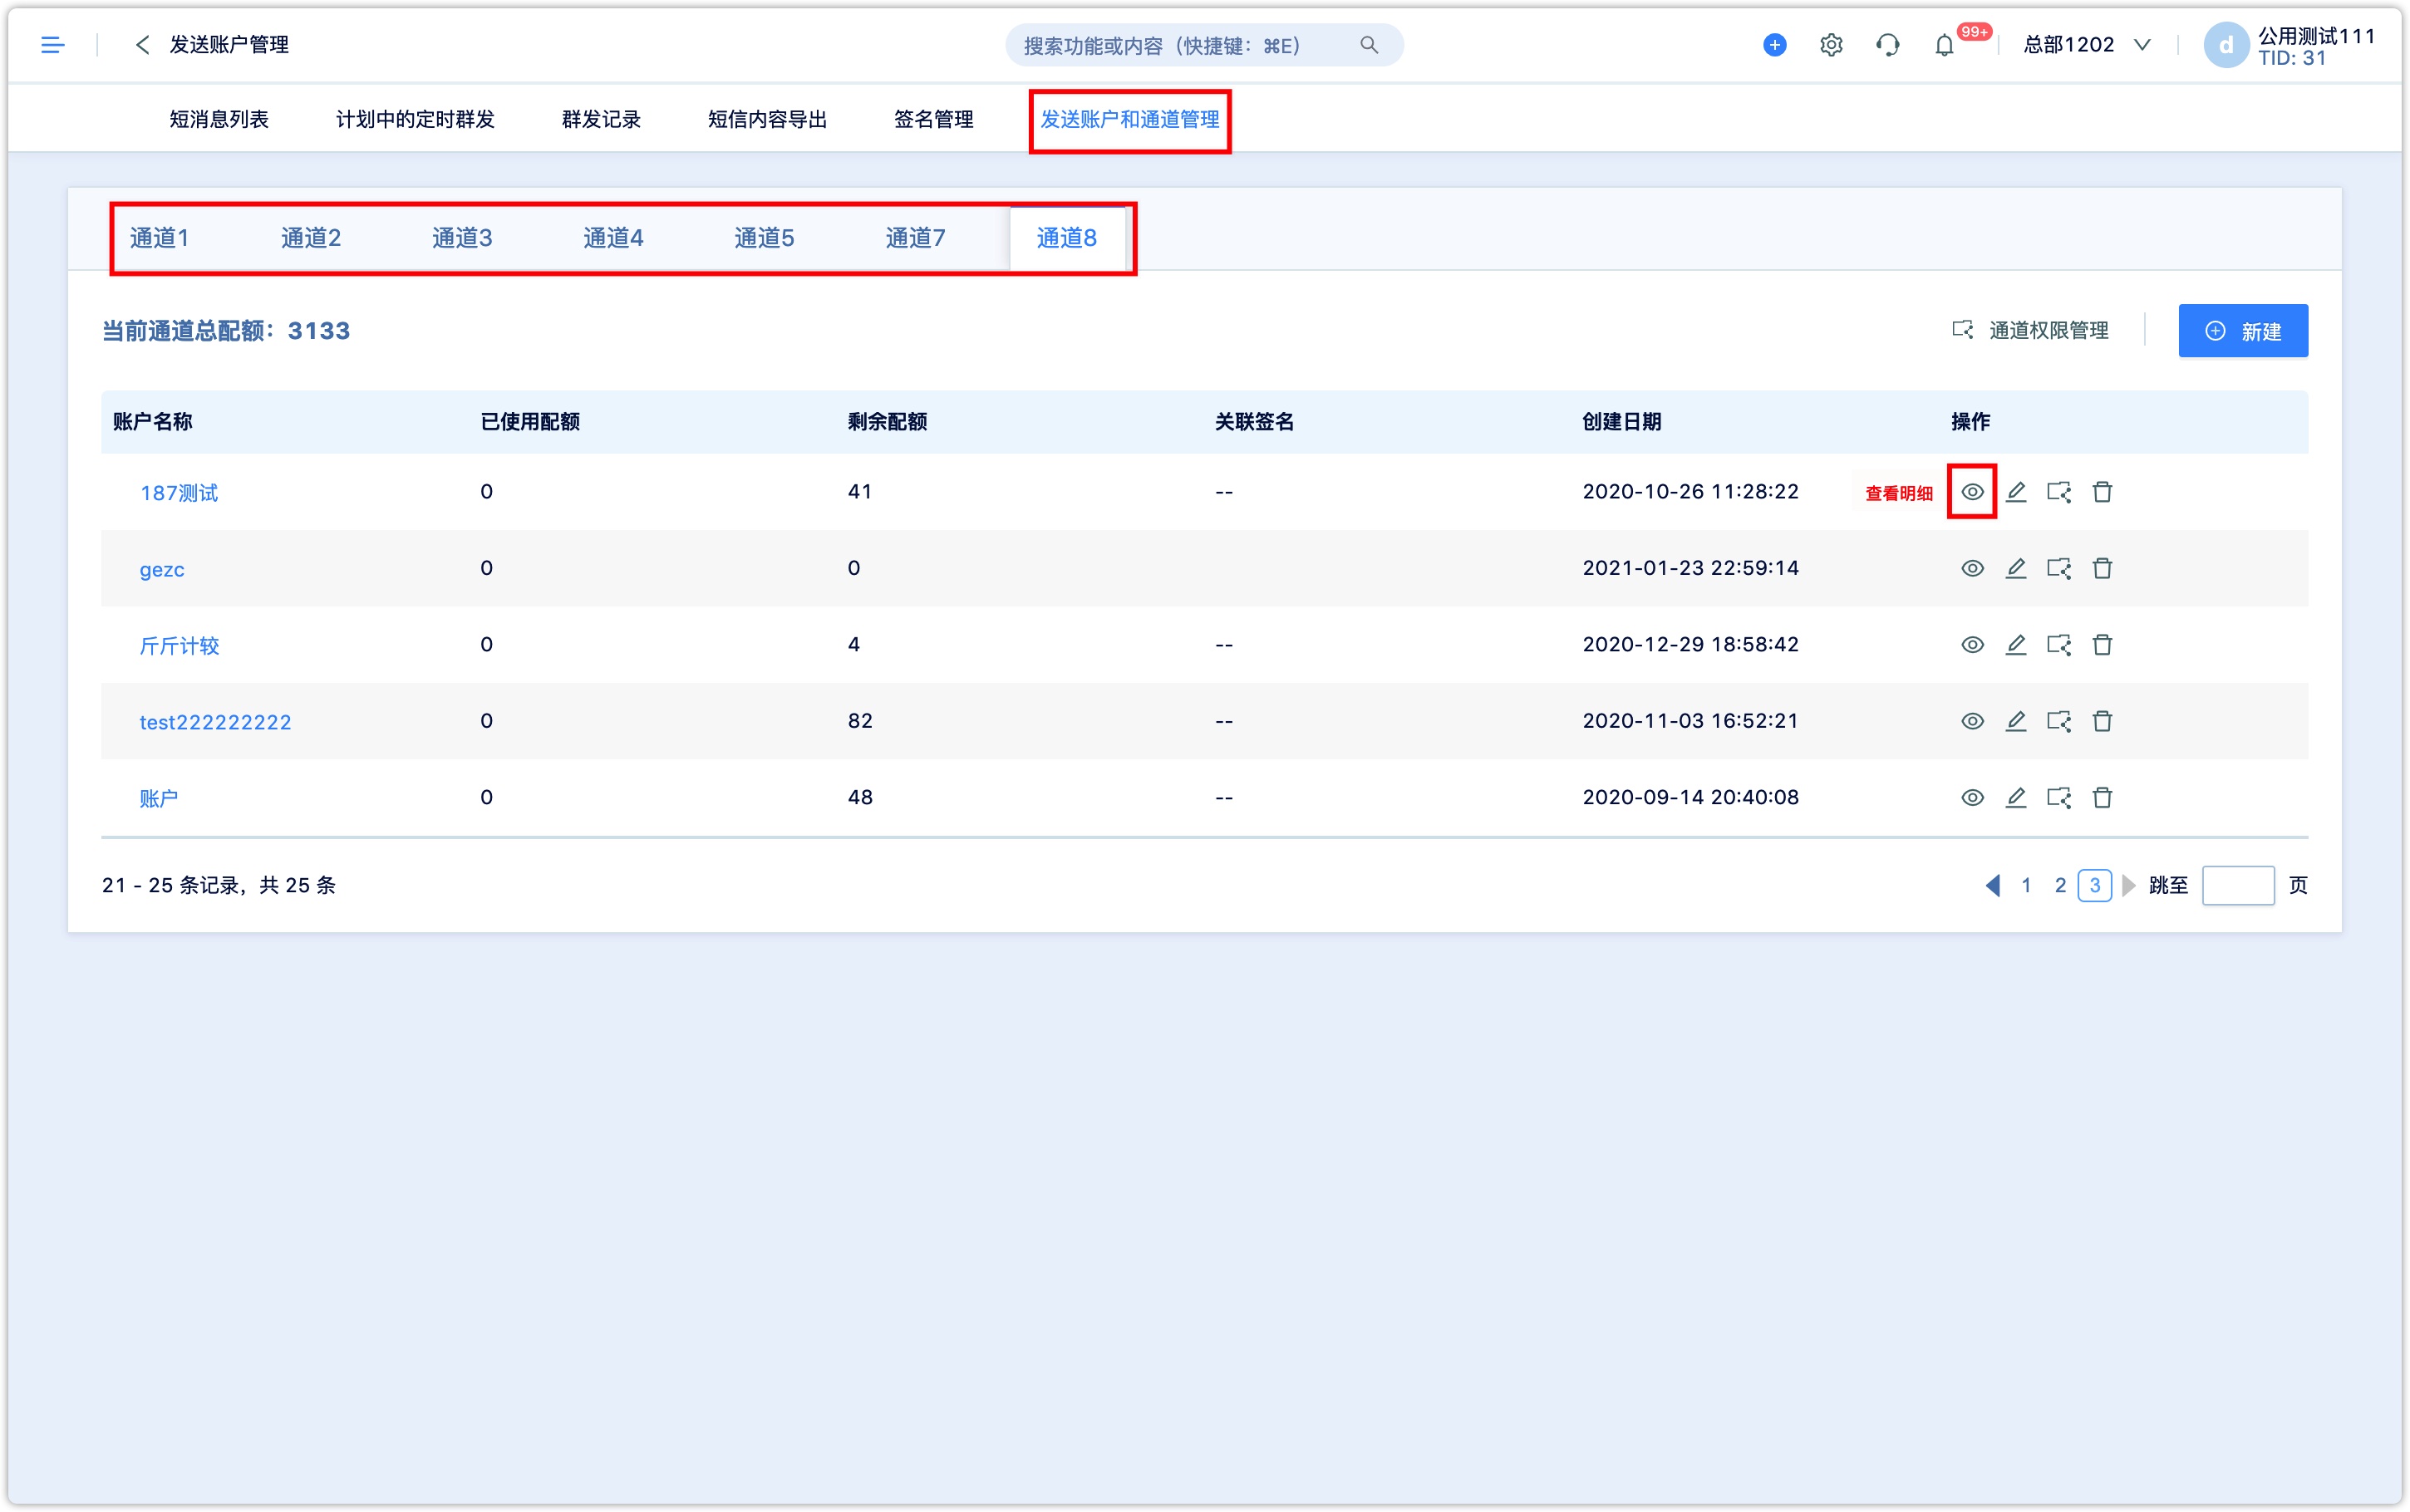Select the 通道4 tab
The image size is (2410, 1512).
coord(613,238)
